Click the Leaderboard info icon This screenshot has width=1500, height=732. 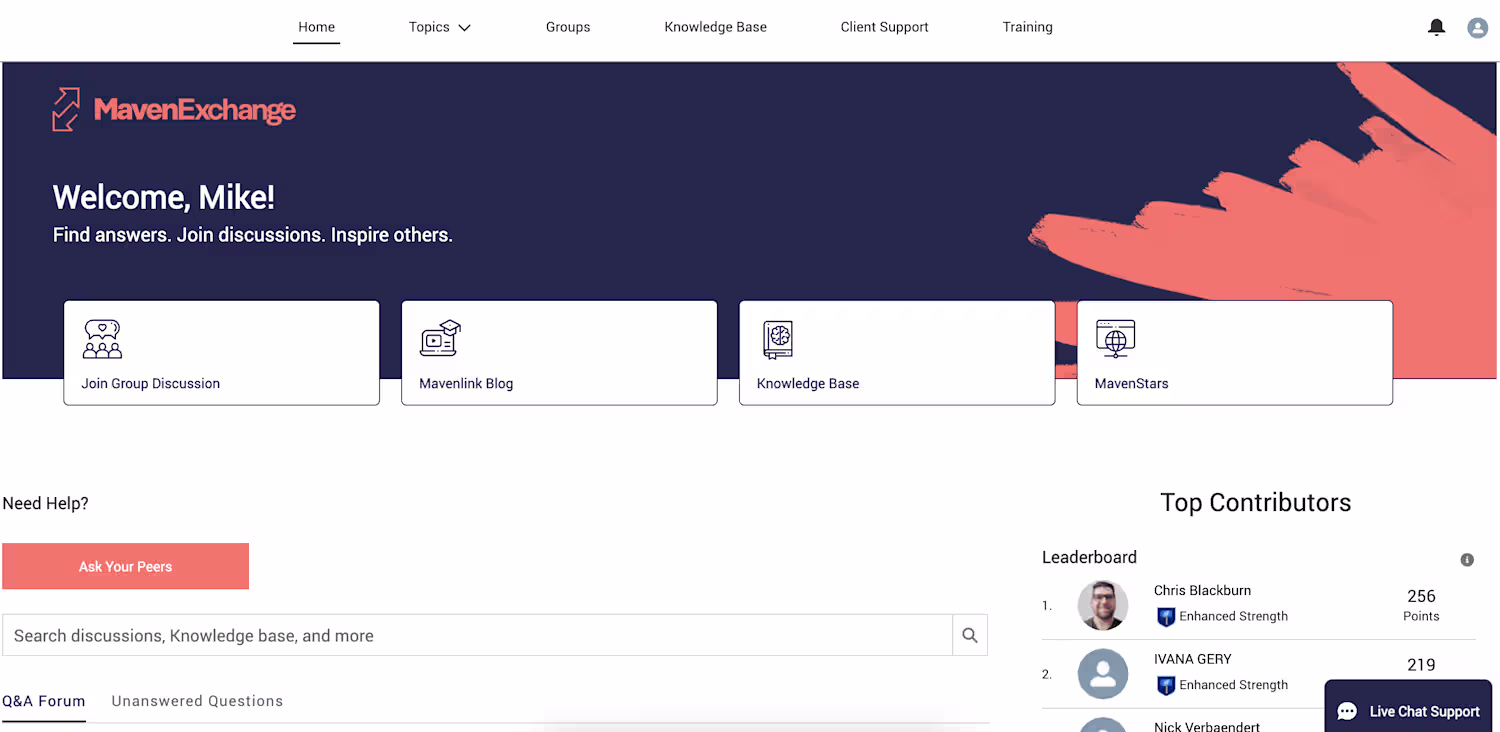click(1467, 560)
